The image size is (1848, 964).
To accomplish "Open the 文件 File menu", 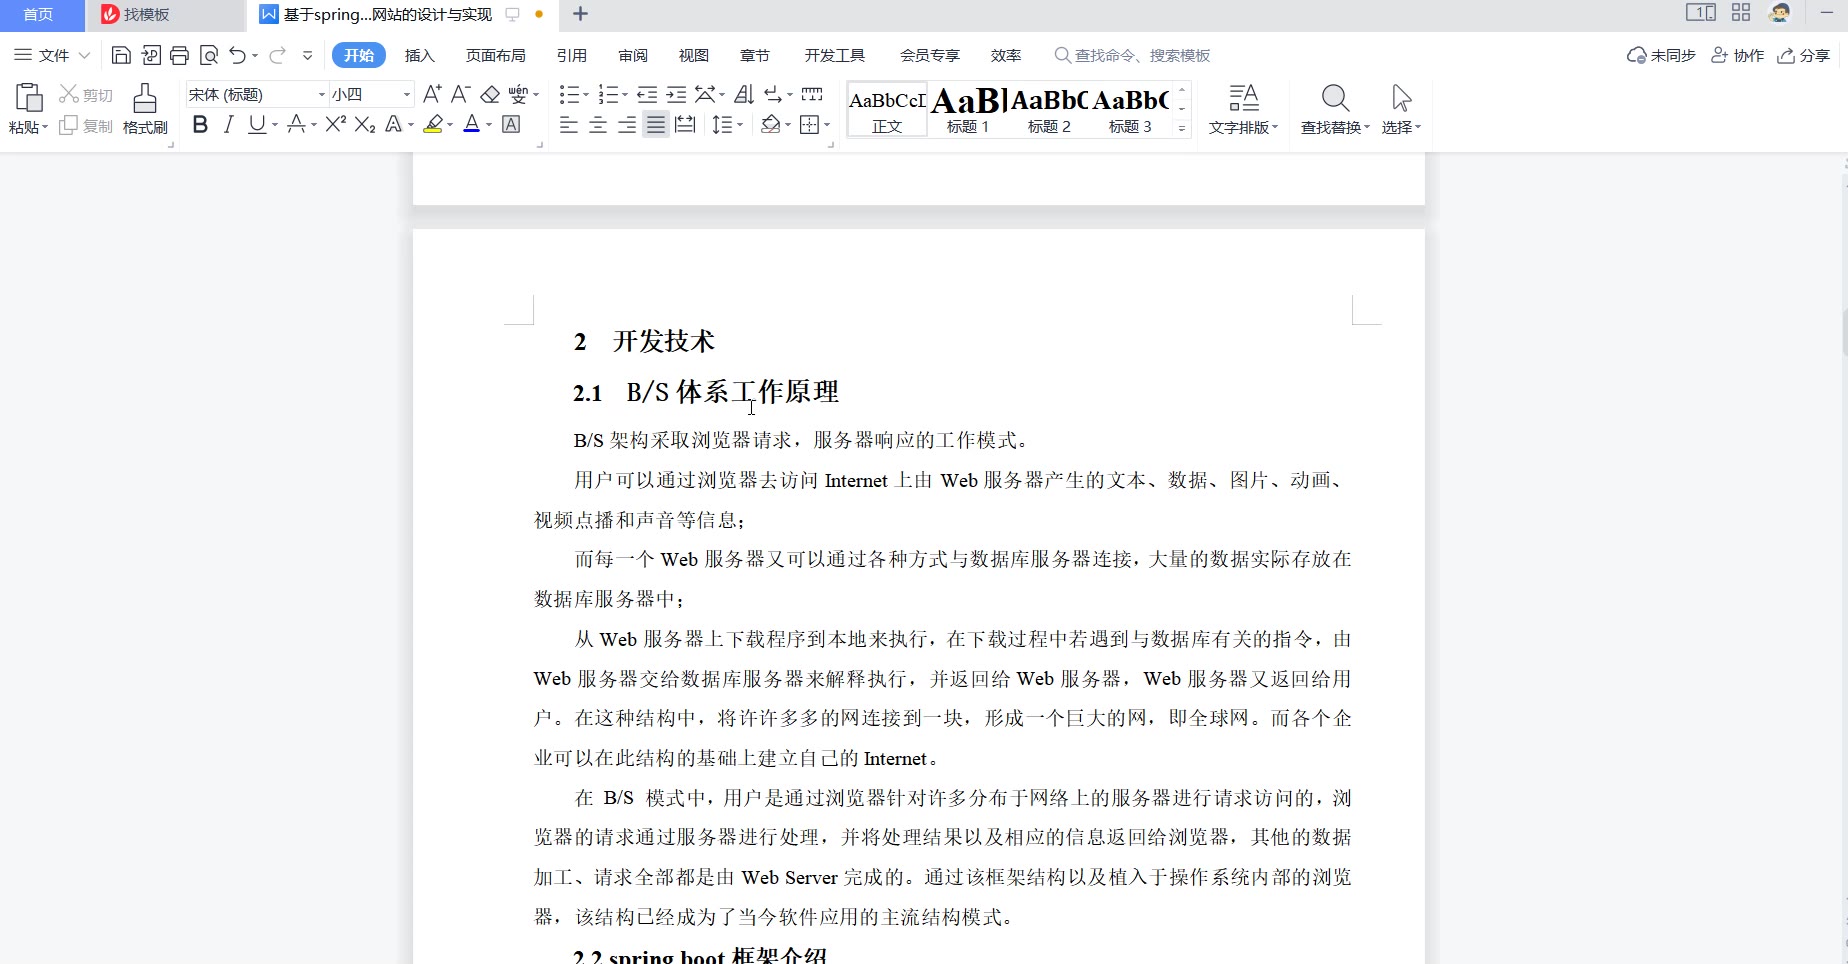I will (52, 55).
